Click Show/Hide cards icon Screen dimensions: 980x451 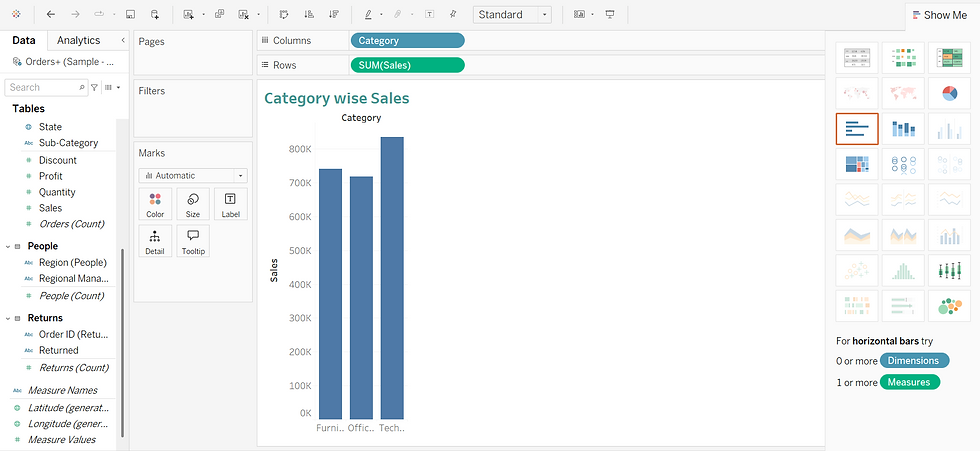(x=579, y=14)
